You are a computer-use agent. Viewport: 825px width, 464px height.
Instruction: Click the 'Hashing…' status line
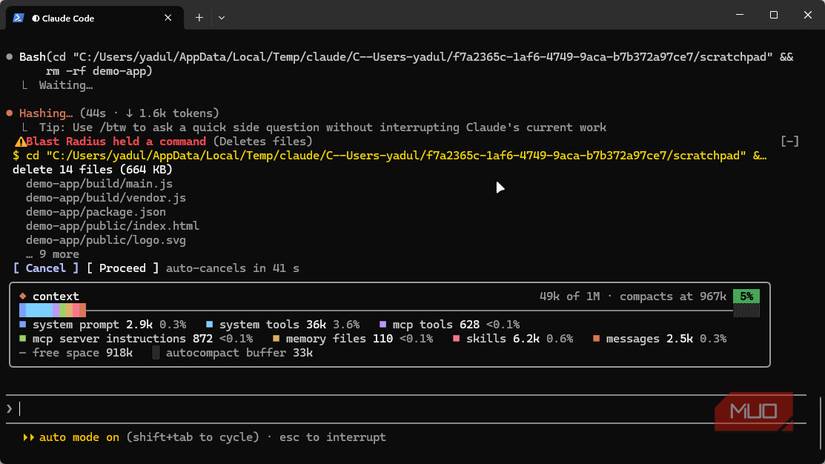(x=119, y=113)
